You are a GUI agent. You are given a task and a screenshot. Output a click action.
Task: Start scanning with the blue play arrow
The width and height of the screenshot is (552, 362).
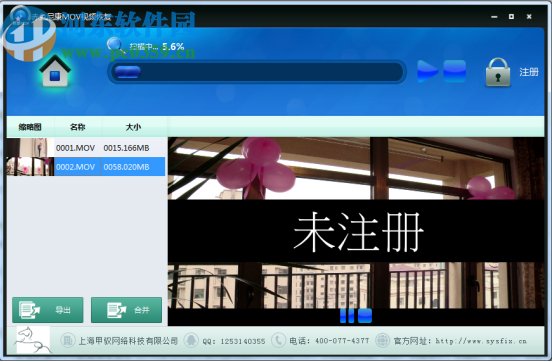[x=427, y=71]
